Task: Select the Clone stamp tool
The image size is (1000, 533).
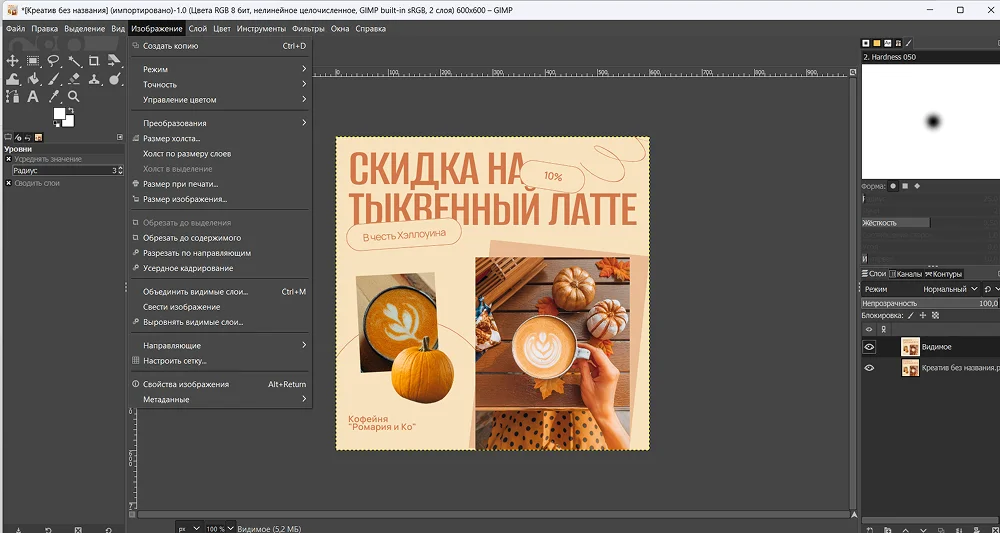Action: [x=94, y=79]
